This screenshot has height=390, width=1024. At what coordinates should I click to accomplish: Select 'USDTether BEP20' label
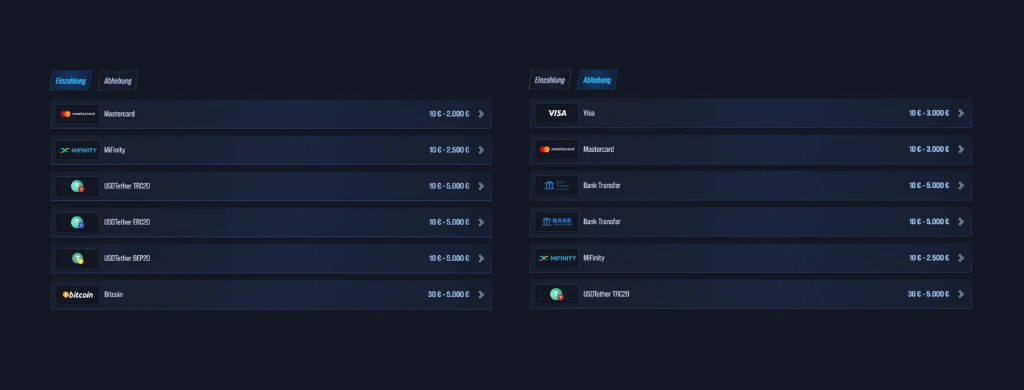point(127,259)
